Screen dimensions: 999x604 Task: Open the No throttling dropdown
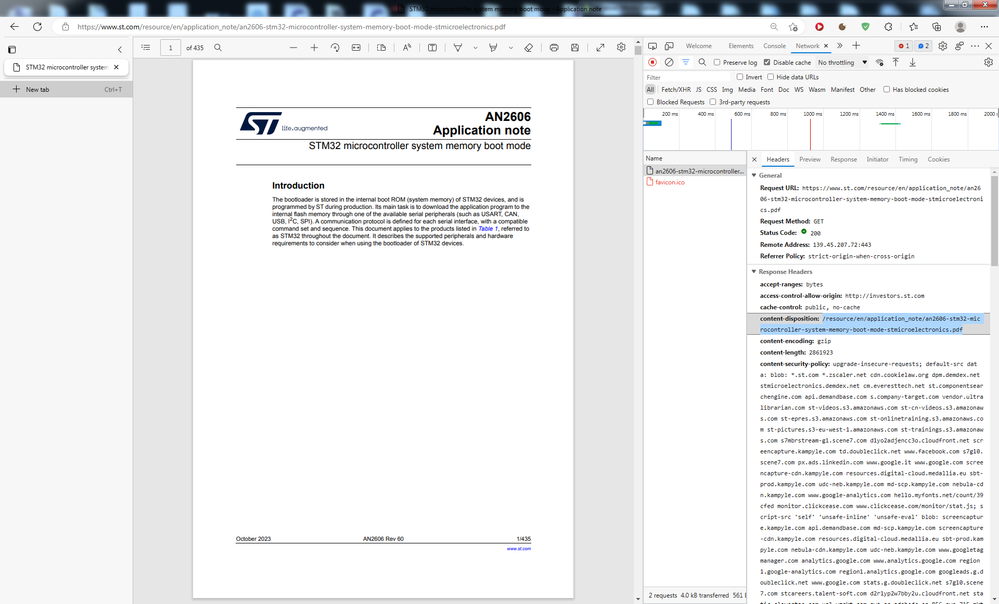[x=842, y=62]
